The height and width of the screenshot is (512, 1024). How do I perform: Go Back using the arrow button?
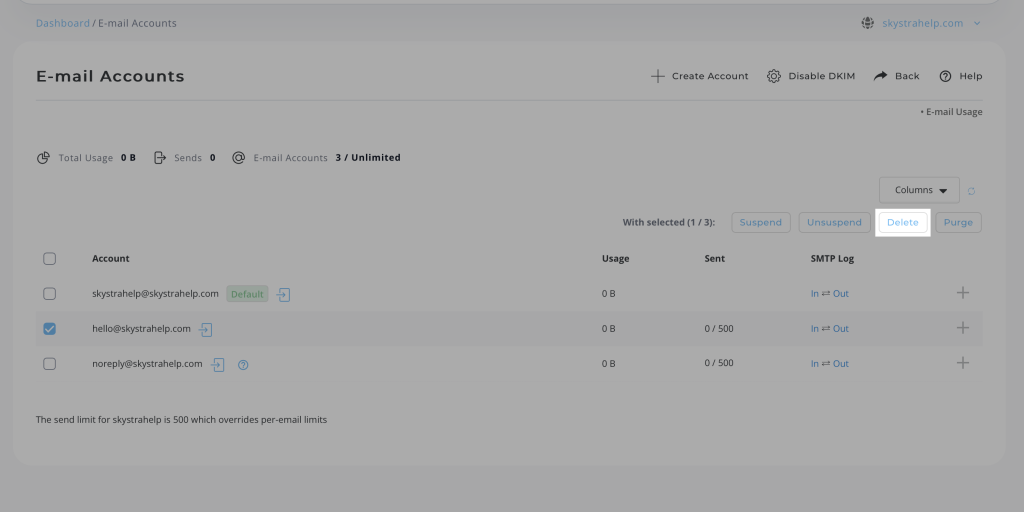coord(896,76)
